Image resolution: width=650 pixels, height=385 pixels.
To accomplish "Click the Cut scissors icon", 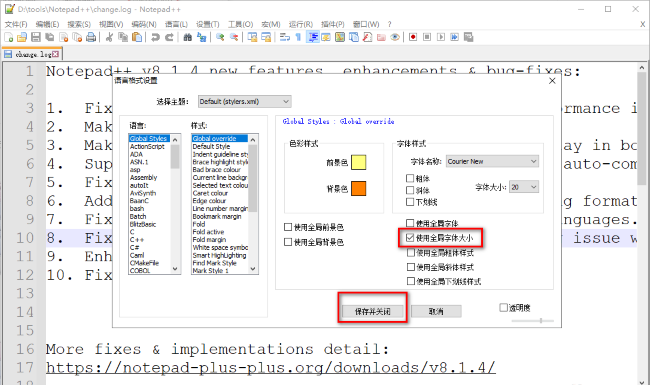I will (x=109, y=37).
